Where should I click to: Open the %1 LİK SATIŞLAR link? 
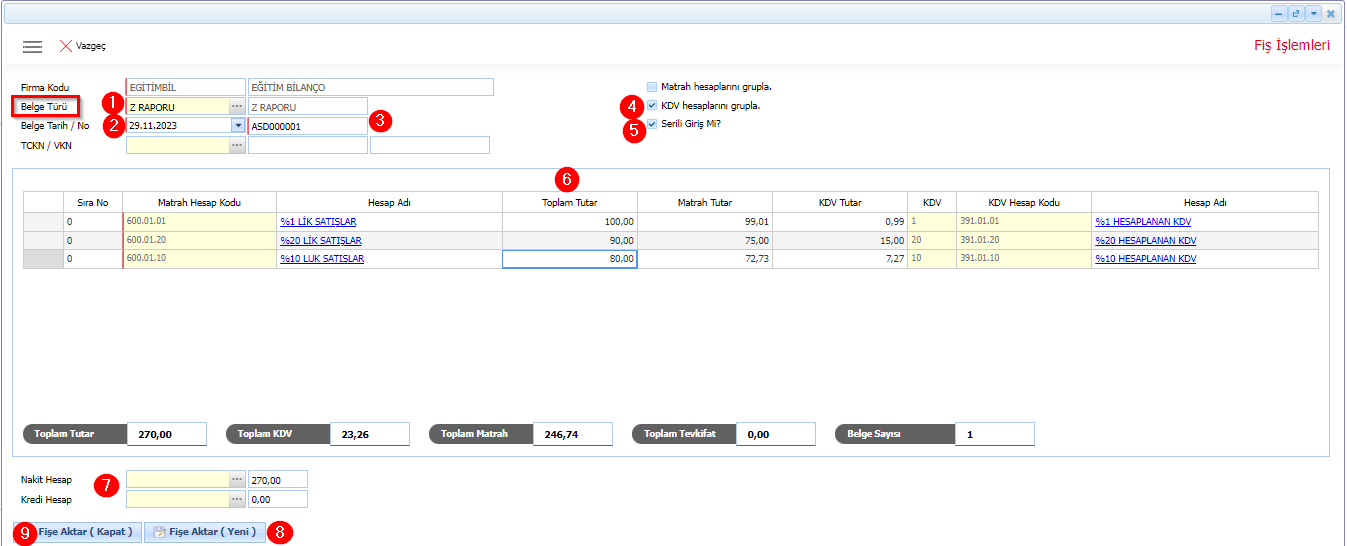(318, 222)
